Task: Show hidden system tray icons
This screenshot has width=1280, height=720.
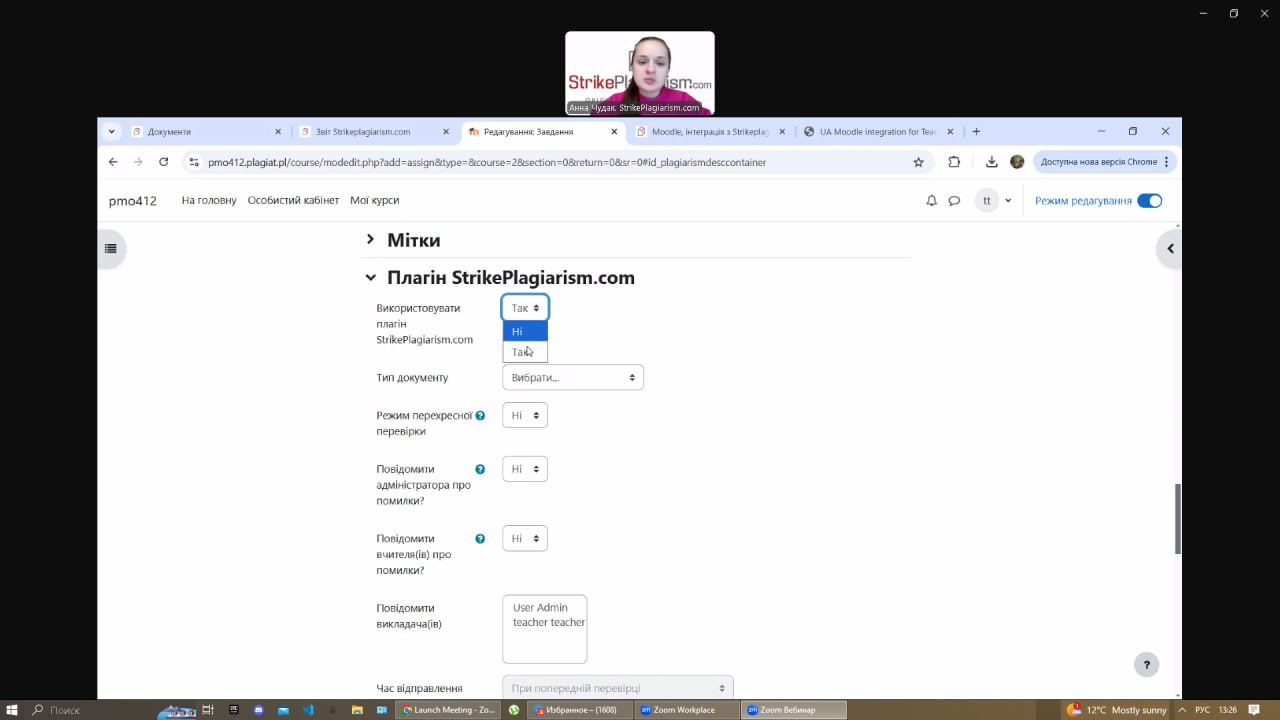Action: click(1182, 710)
